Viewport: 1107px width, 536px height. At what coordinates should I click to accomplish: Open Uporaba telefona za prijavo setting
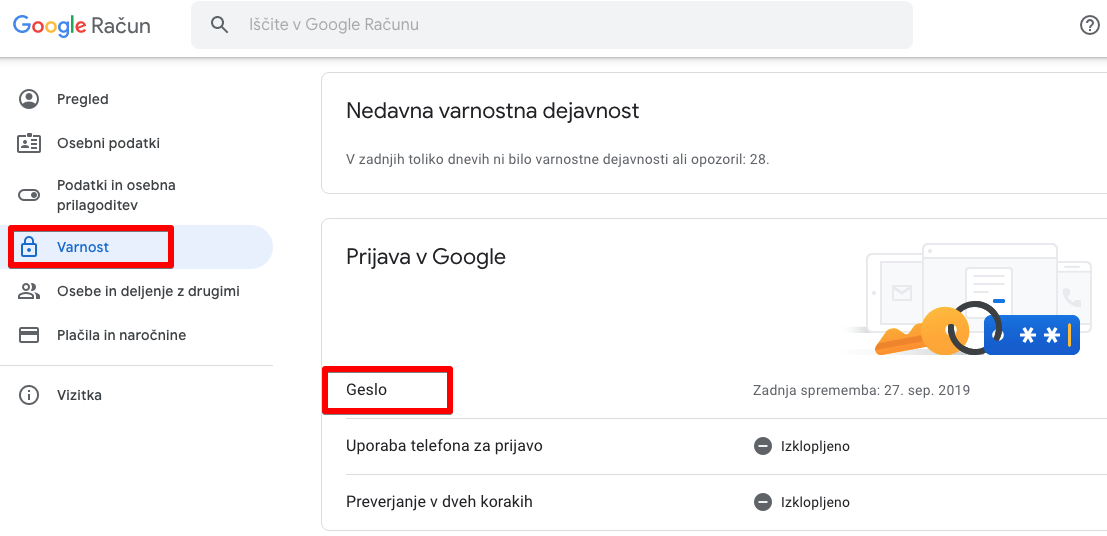pos(444,446)
